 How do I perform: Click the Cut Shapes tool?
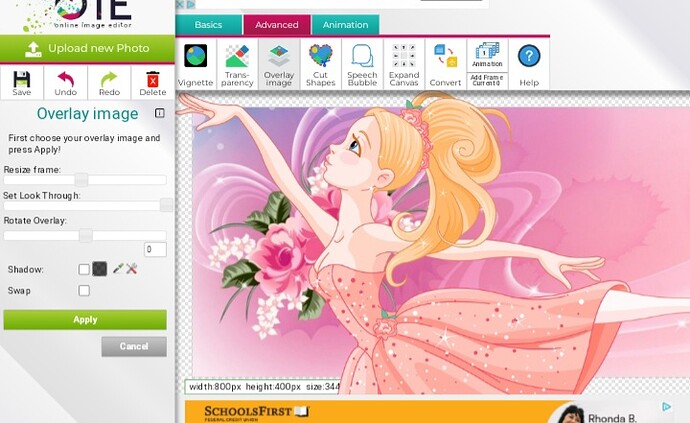click(320, 63)
